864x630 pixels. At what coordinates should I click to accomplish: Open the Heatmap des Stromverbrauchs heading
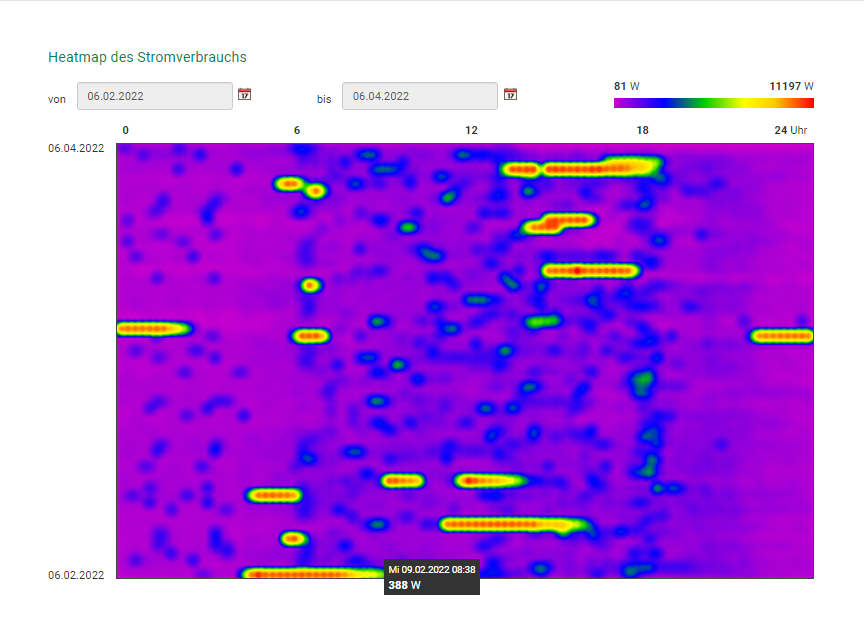coord(146,57)
